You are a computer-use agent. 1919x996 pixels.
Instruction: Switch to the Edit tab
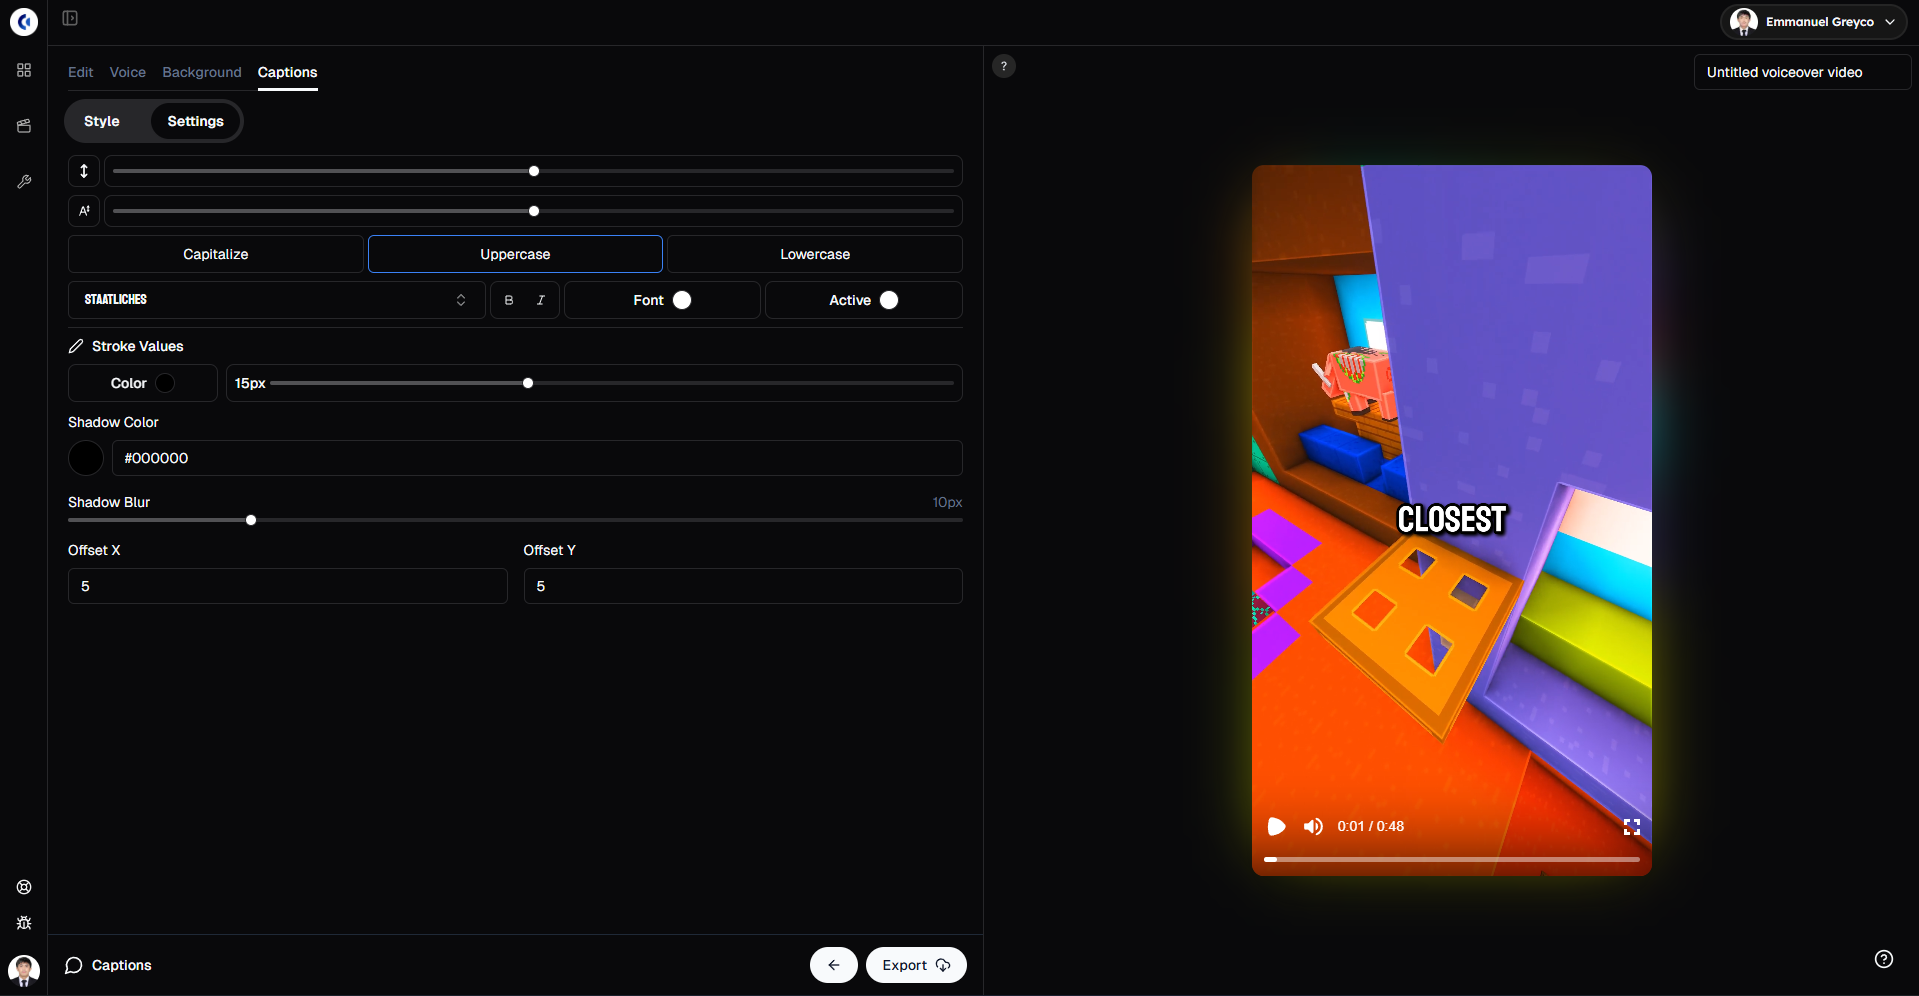pyautogui.click(x=80, y=72)
